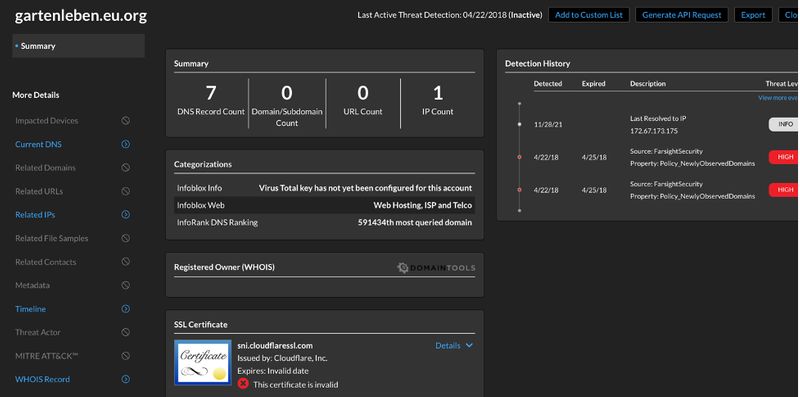Click the certificate thumbnail image

point(203,362)
